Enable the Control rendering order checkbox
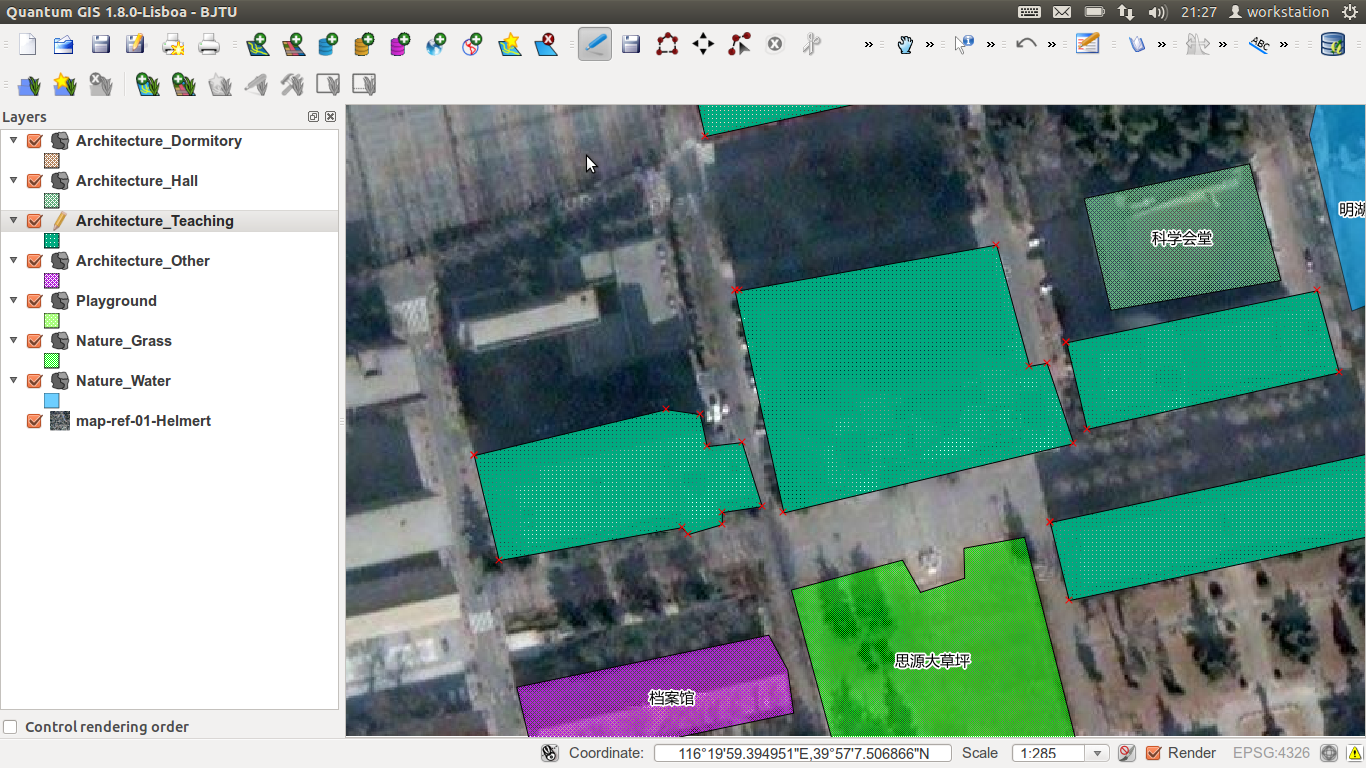 pos(11,727)
